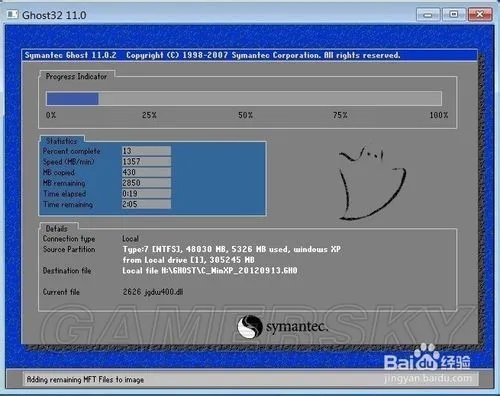Screen dimensions: 500x396
Task: Select the MB copied value field
Action: [146, 172]
